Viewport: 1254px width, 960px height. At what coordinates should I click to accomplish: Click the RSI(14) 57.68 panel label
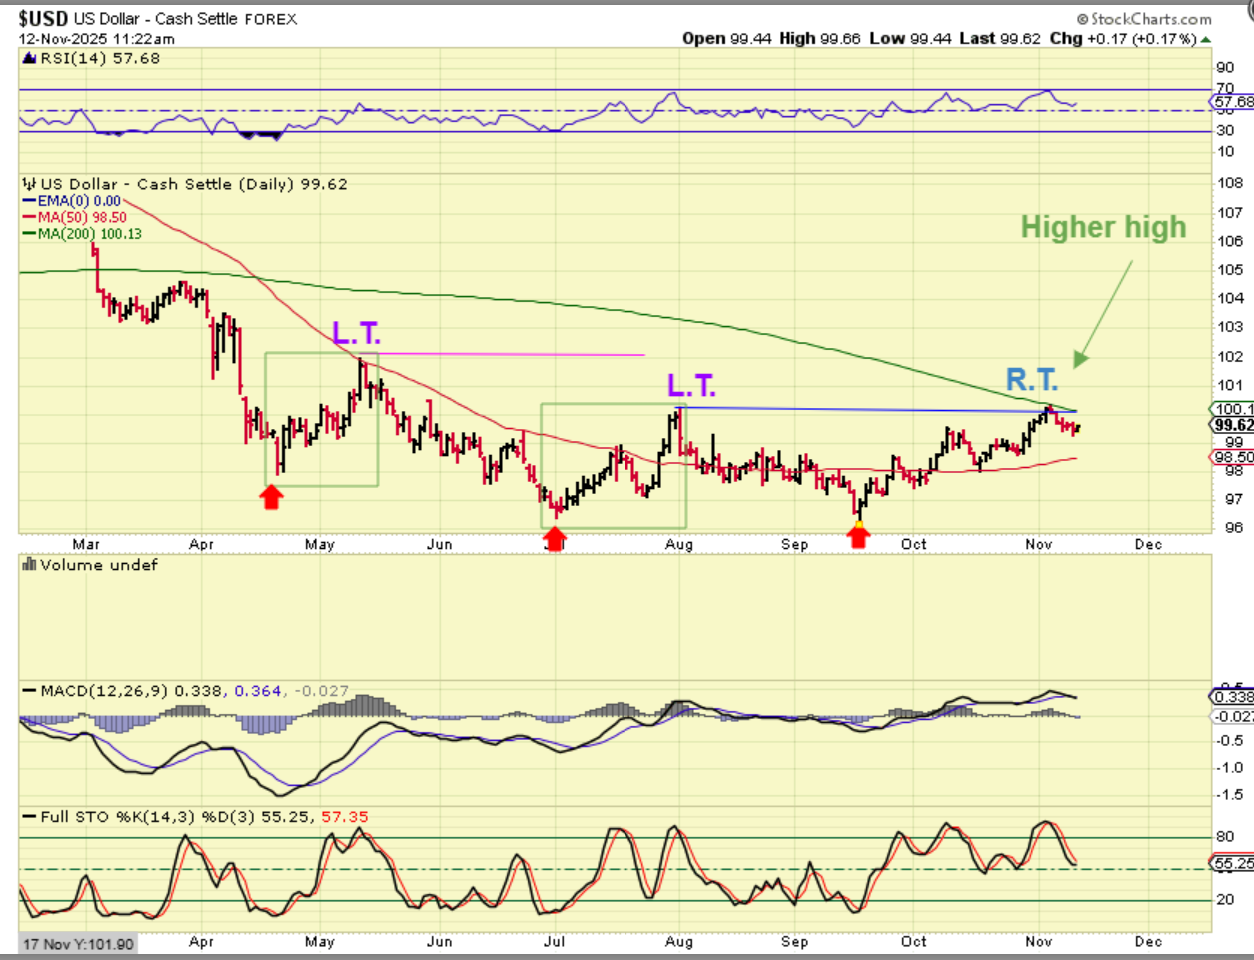pos(100,59)
